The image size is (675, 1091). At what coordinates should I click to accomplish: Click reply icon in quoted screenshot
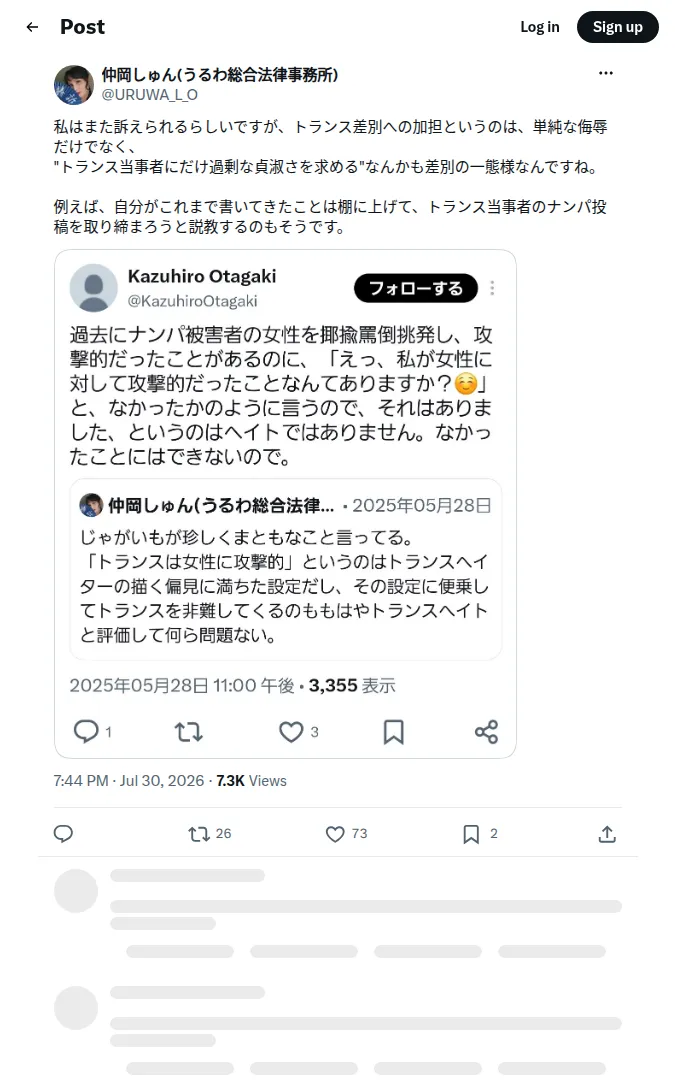[x=86, y=731]
